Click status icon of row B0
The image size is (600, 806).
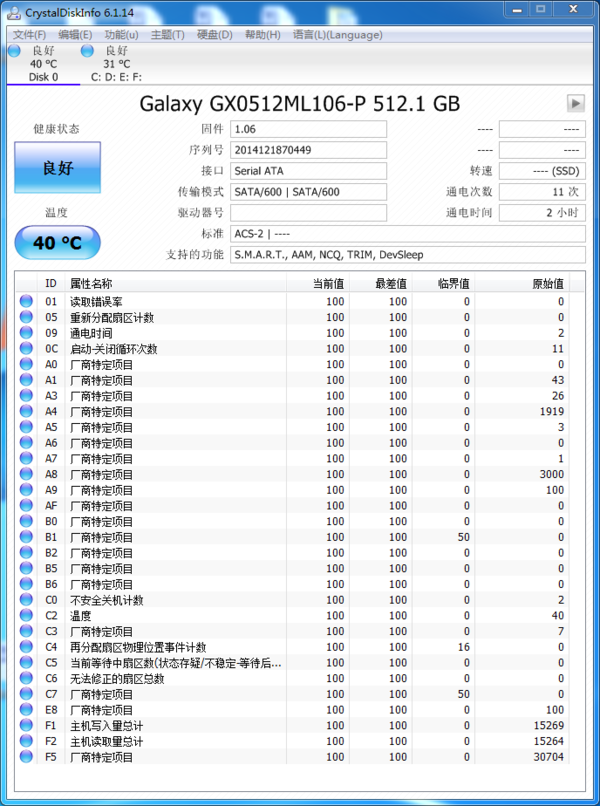26,521
